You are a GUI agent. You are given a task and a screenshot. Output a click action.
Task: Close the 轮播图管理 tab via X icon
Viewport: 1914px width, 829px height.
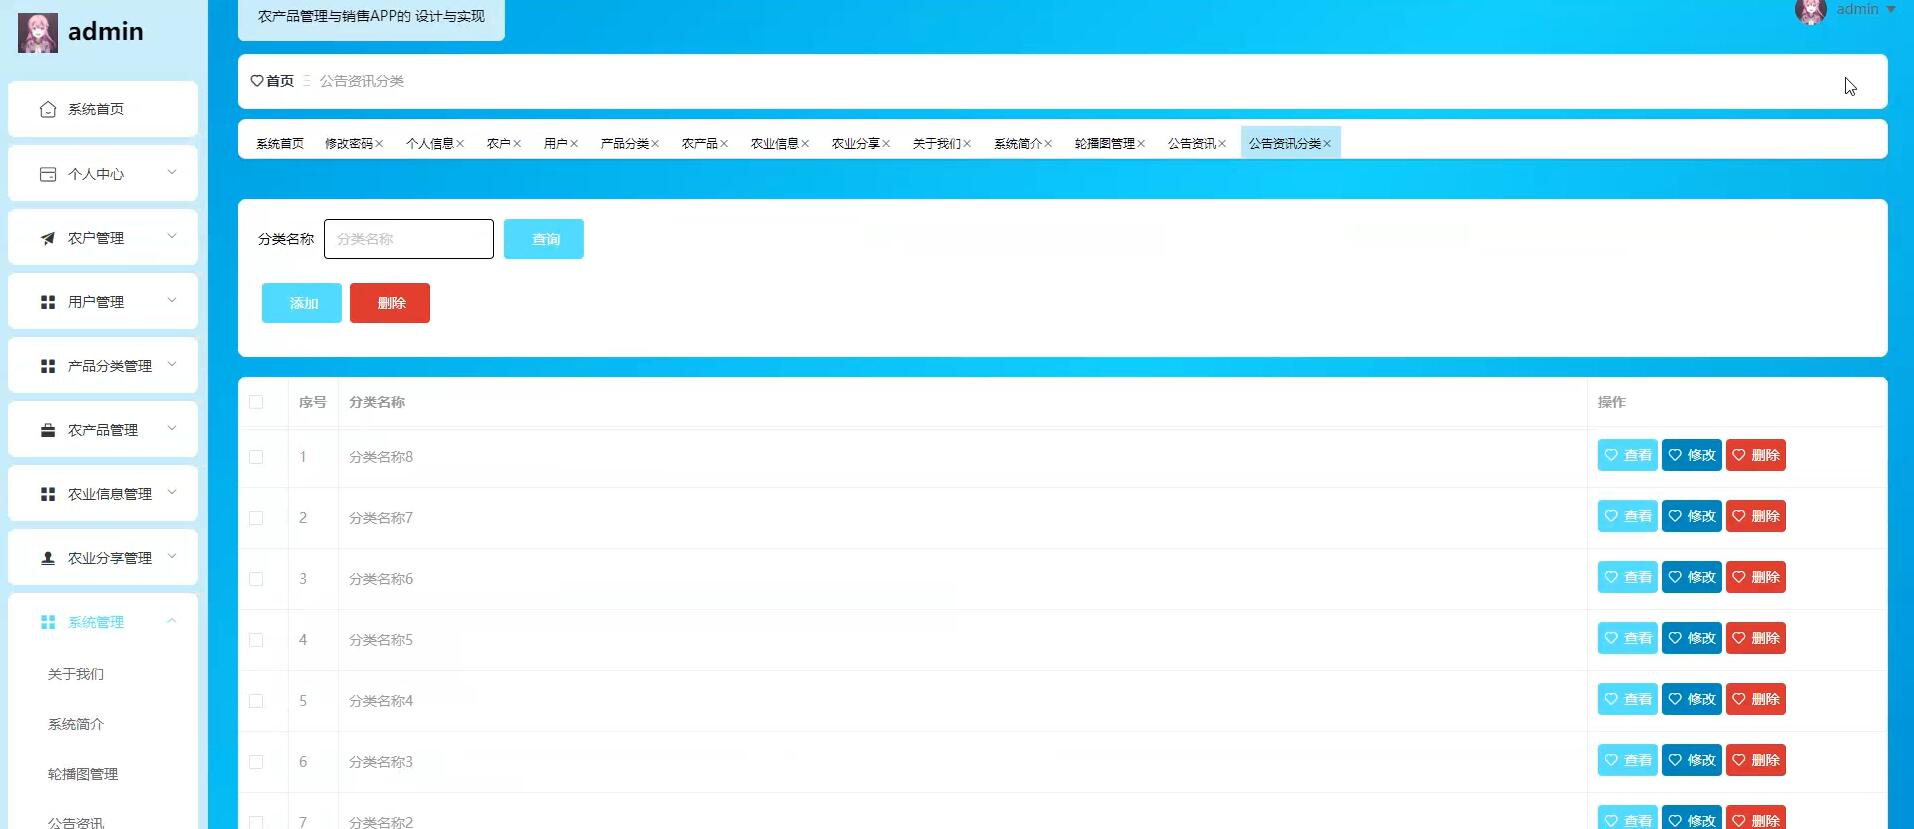[1141, 144]
